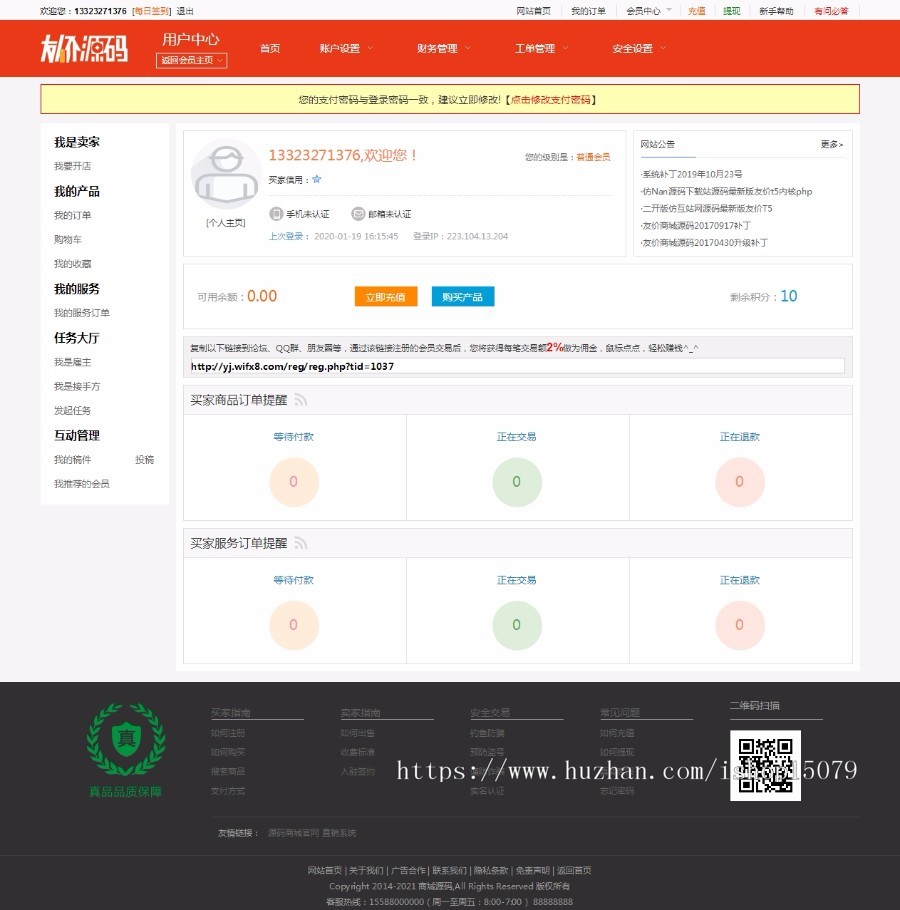The width and height of the screenshot is (900, 910).
Task: Click service orders 正在交易 green circle
Action: [516, 625]
